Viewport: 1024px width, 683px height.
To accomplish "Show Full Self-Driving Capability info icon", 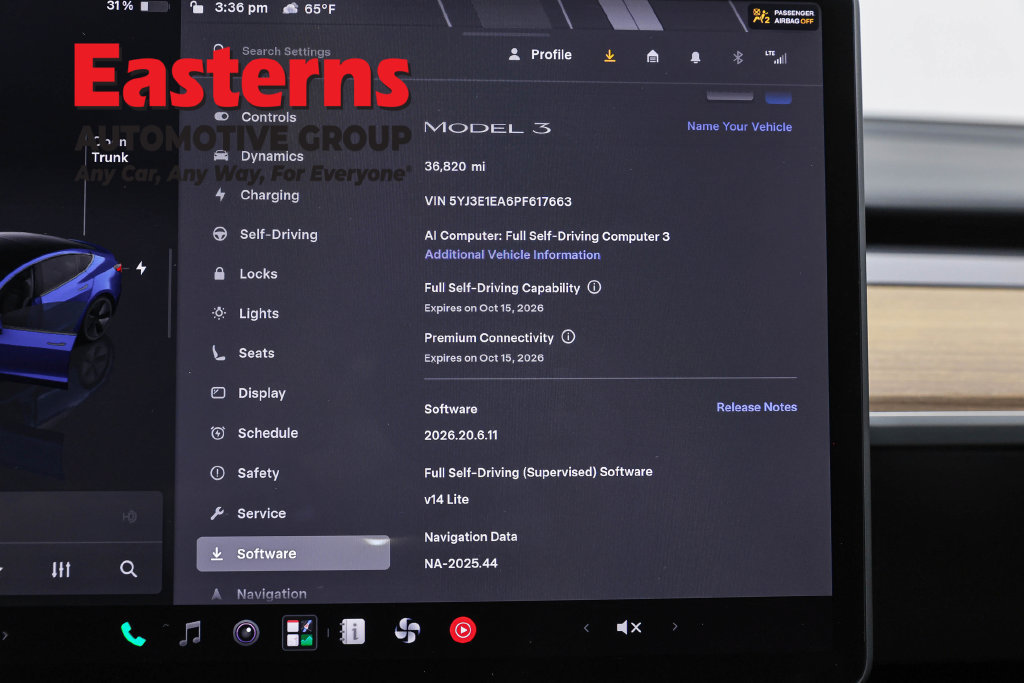I will 594,287.
